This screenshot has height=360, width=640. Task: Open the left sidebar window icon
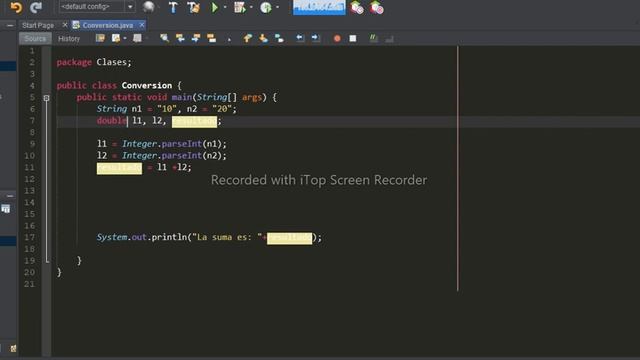(6, 209)
